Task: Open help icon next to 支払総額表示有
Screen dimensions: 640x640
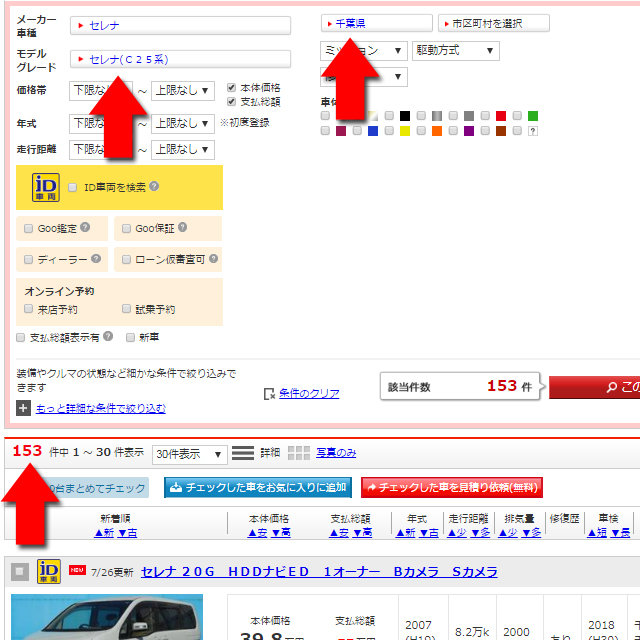Action: pyautogui.click(x=108, y=336)
